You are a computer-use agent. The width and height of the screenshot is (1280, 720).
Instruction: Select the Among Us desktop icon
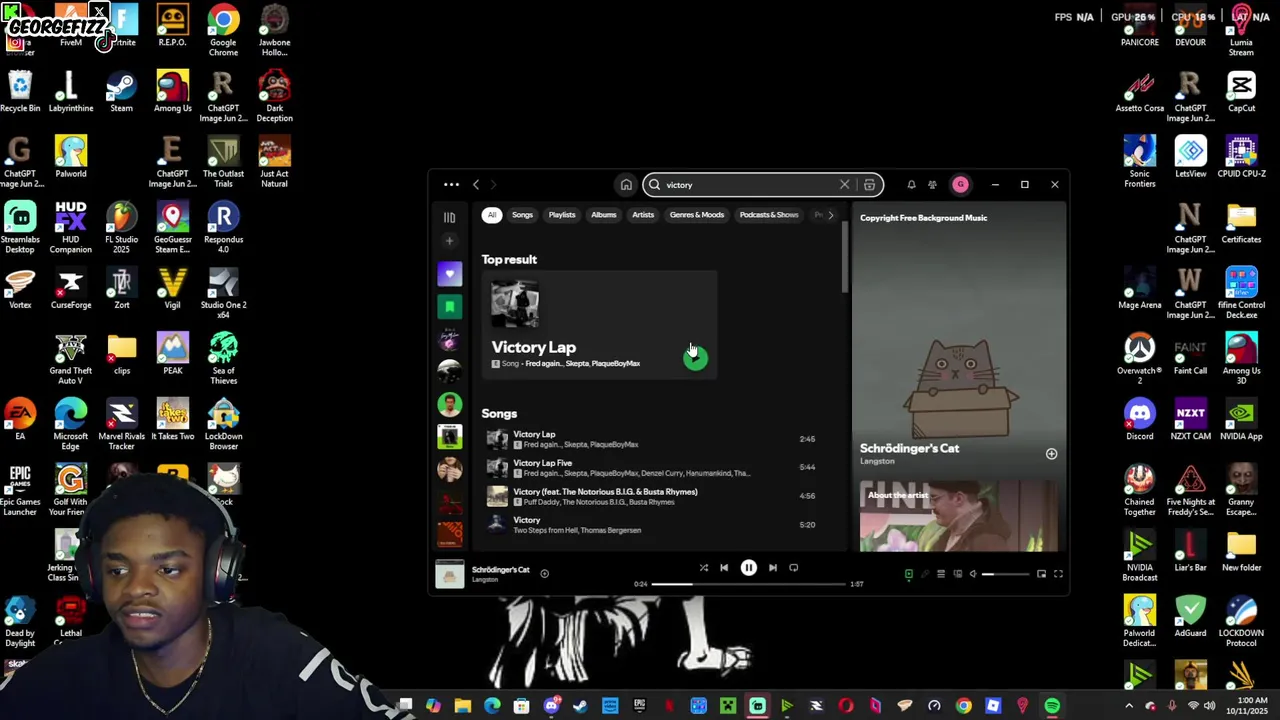coord(172,92)
